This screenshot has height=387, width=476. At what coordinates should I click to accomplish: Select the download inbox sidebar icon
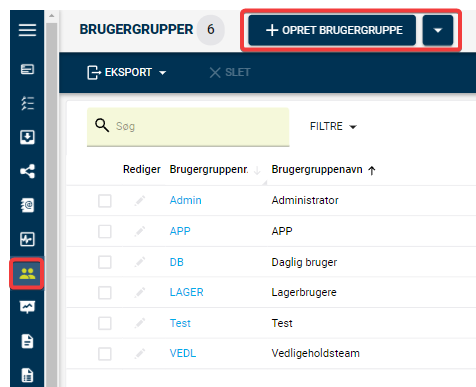click(x=27, y=137)
